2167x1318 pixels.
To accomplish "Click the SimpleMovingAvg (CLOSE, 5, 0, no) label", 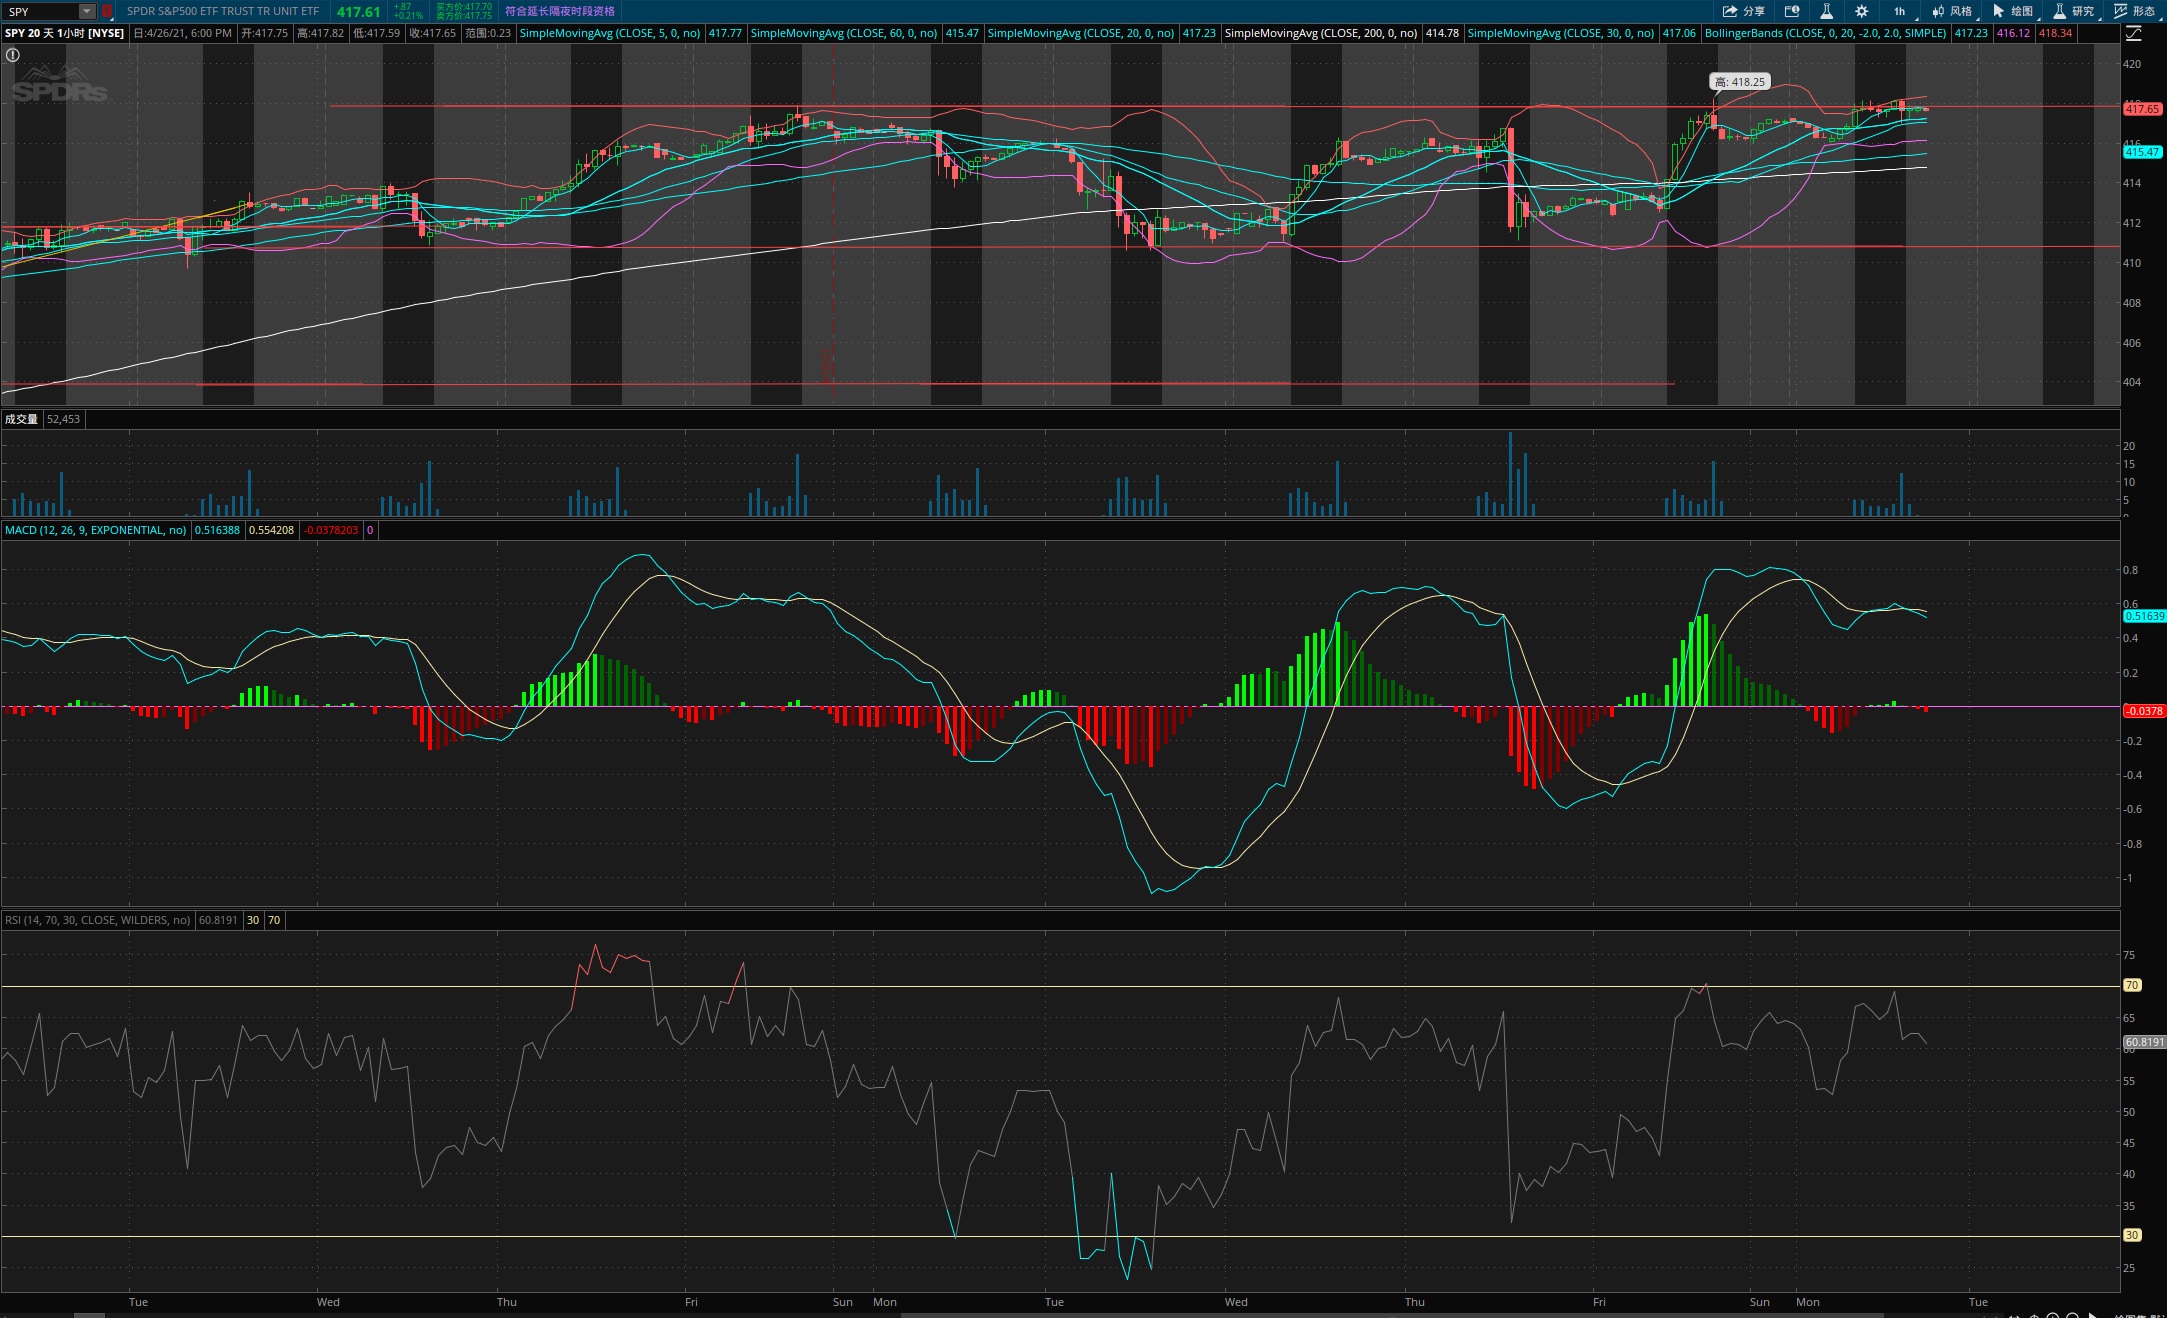I will pyautogui.click(x=609, y=33).
